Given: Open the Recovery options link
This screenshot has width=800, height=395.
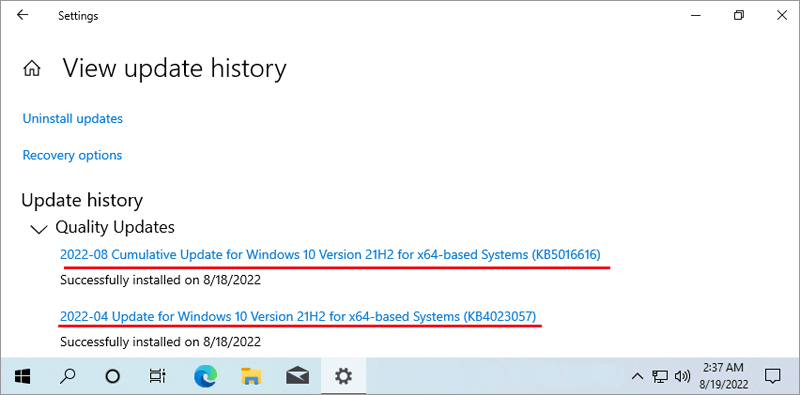Looking at the screenshot, I should (72, 155).
